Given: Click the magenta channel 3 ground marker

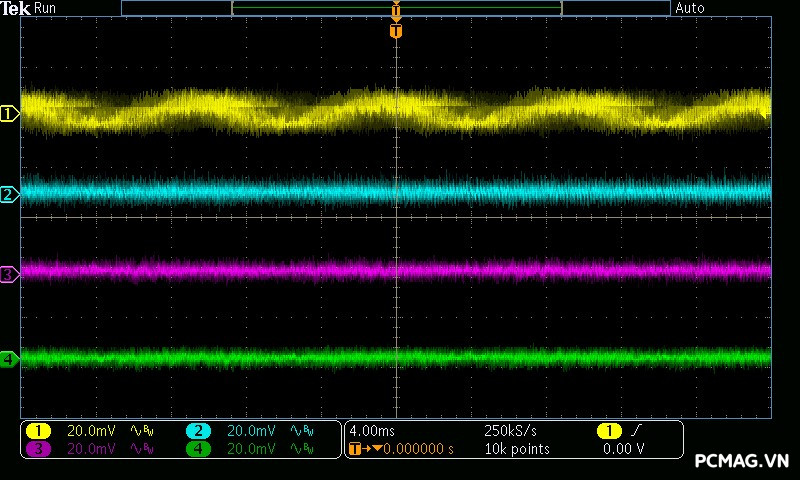Looking at the screenshot, I should pos(9,274).
